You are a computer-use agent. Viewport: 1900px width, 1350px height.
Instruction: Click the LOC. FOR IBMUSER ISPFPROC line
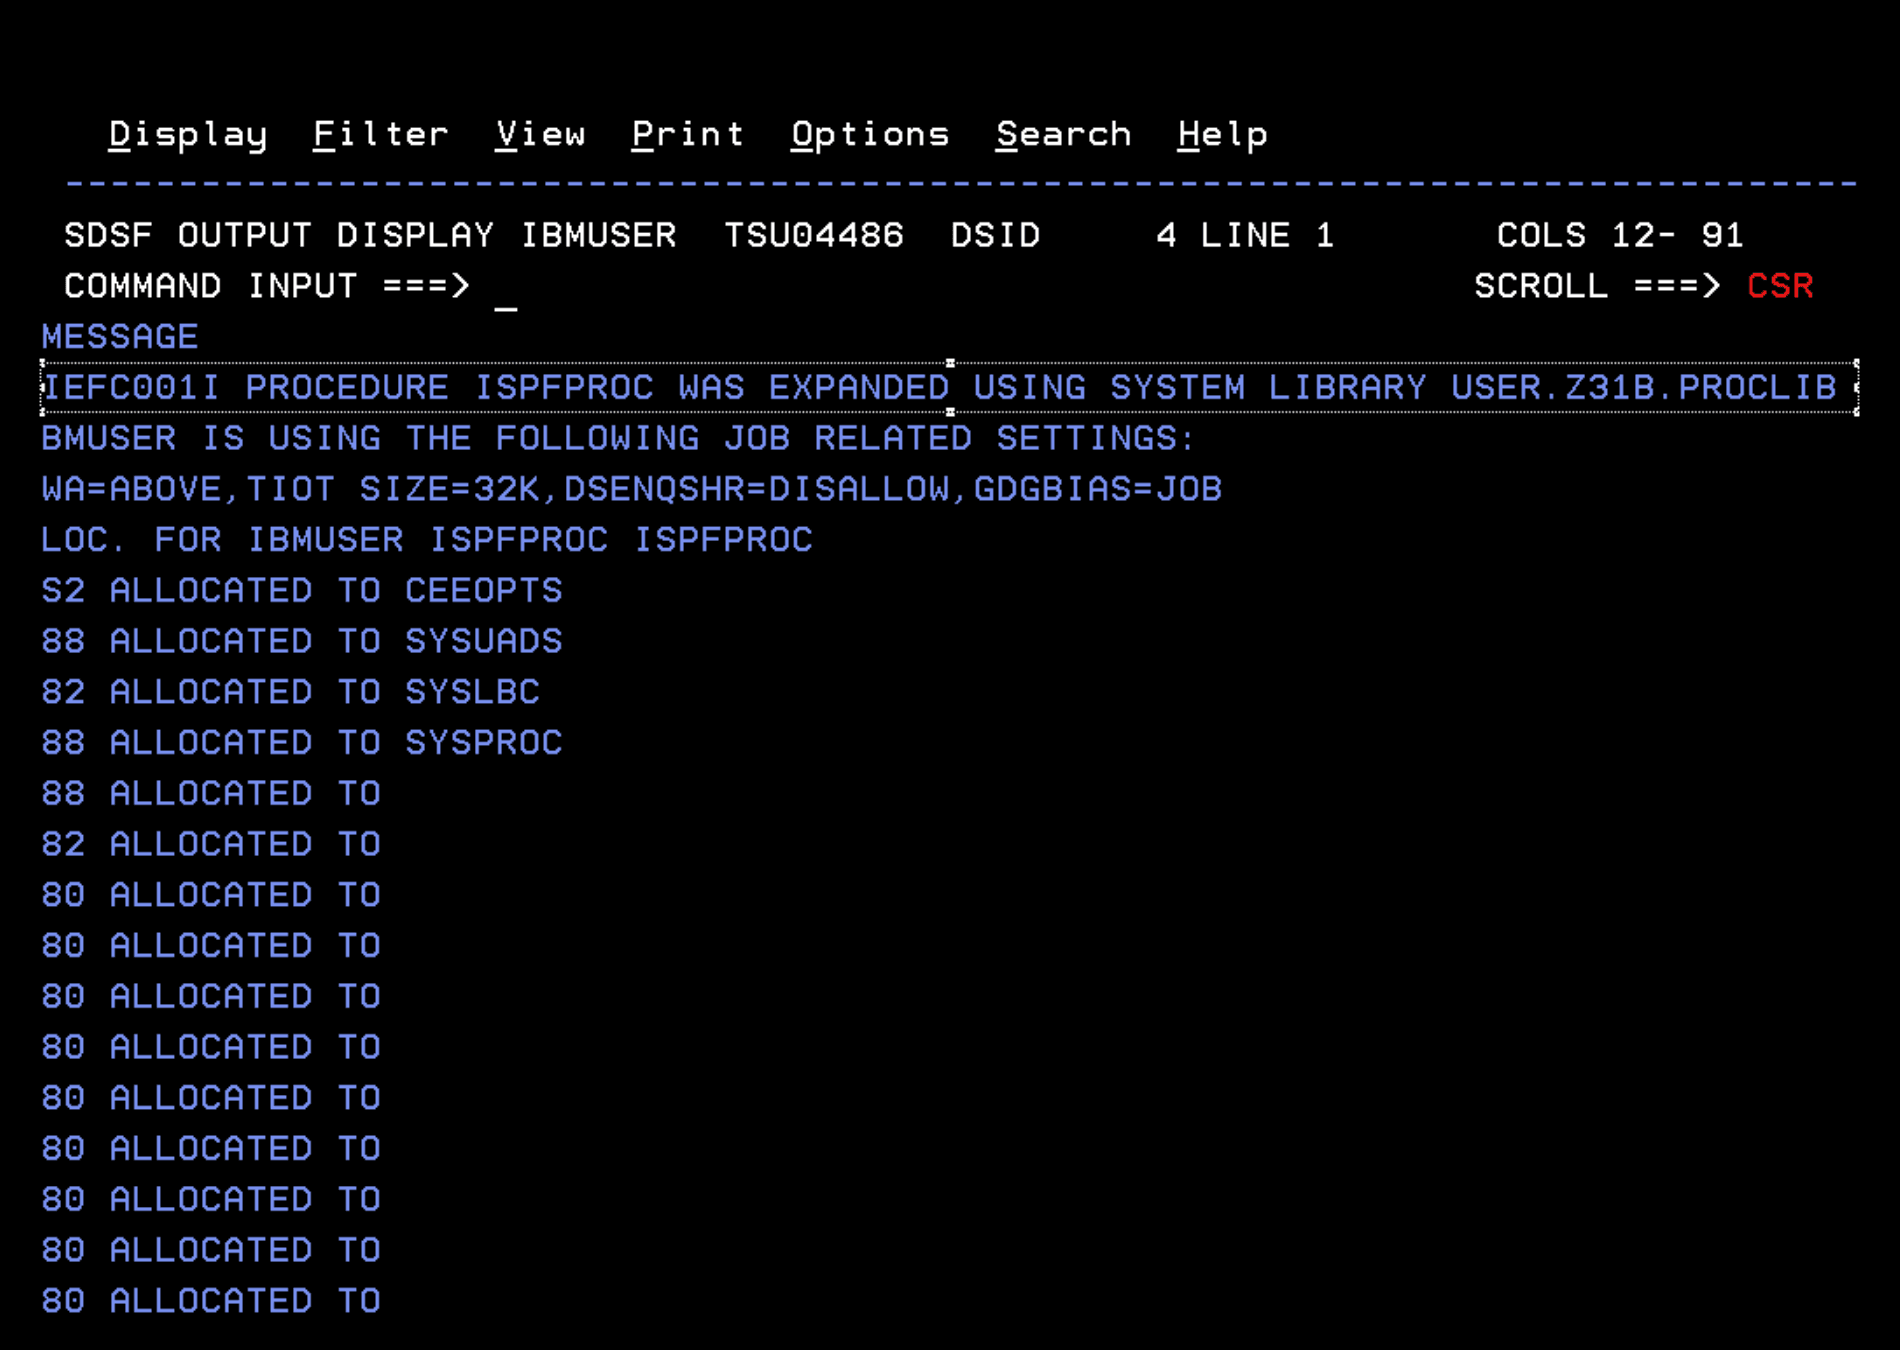(425, 539)
